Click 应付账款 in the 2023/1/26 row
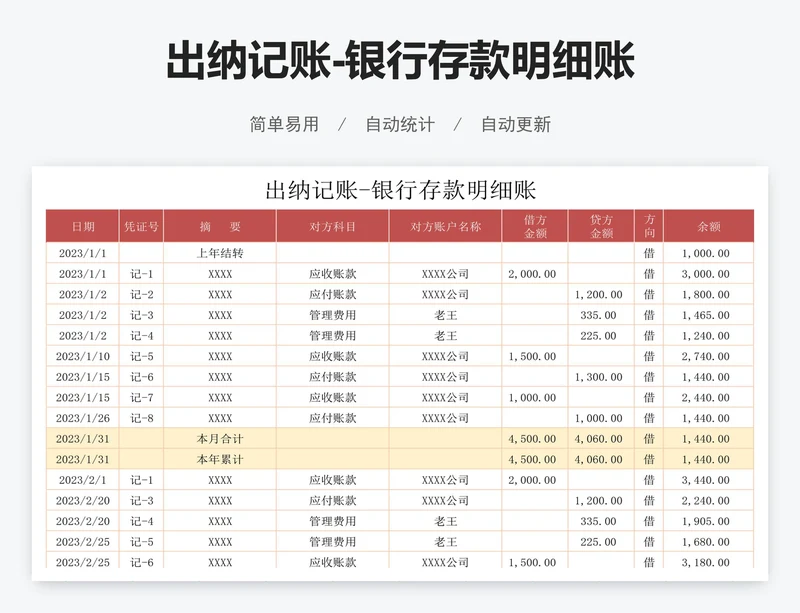 (333, 418)
